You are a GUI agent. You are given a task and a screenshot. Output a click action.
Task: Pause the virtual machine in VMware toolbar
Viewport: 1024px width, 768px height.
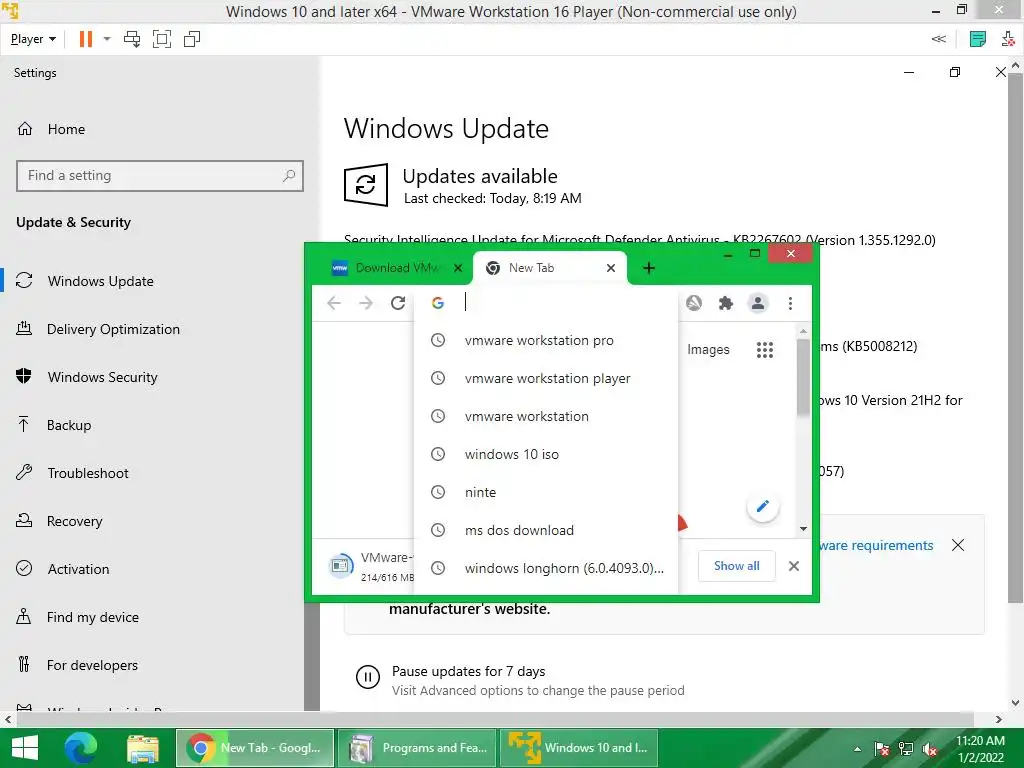(x=86, y=39)
